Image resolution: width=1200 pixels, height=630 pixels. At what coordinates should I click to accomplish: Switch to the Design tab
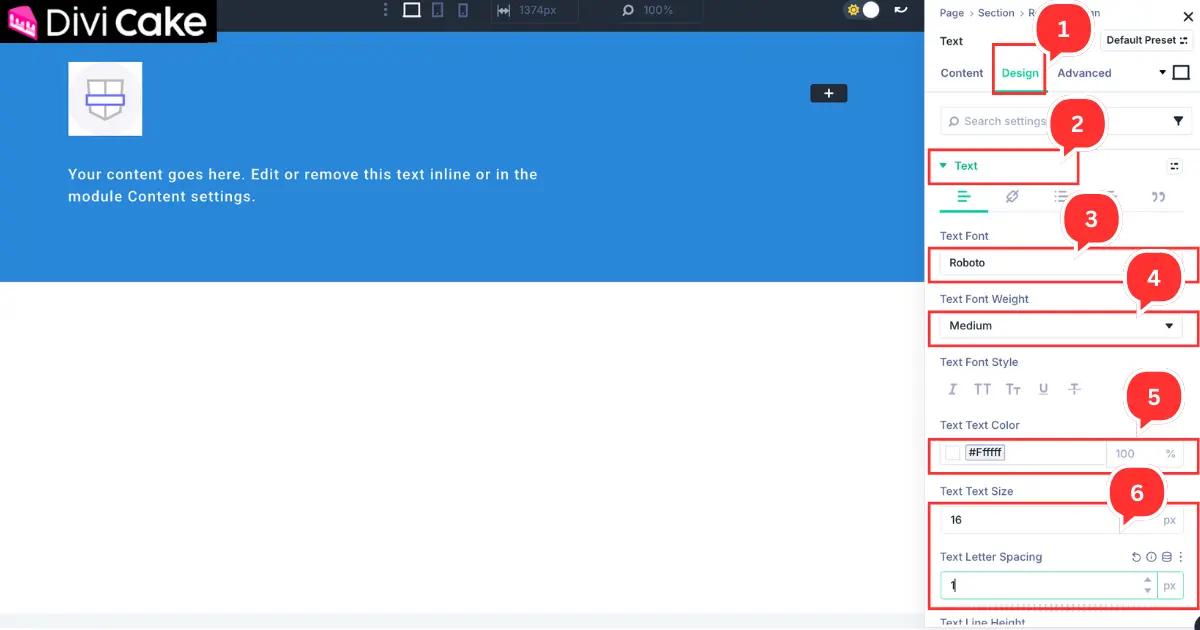(x=1020, y=73)
